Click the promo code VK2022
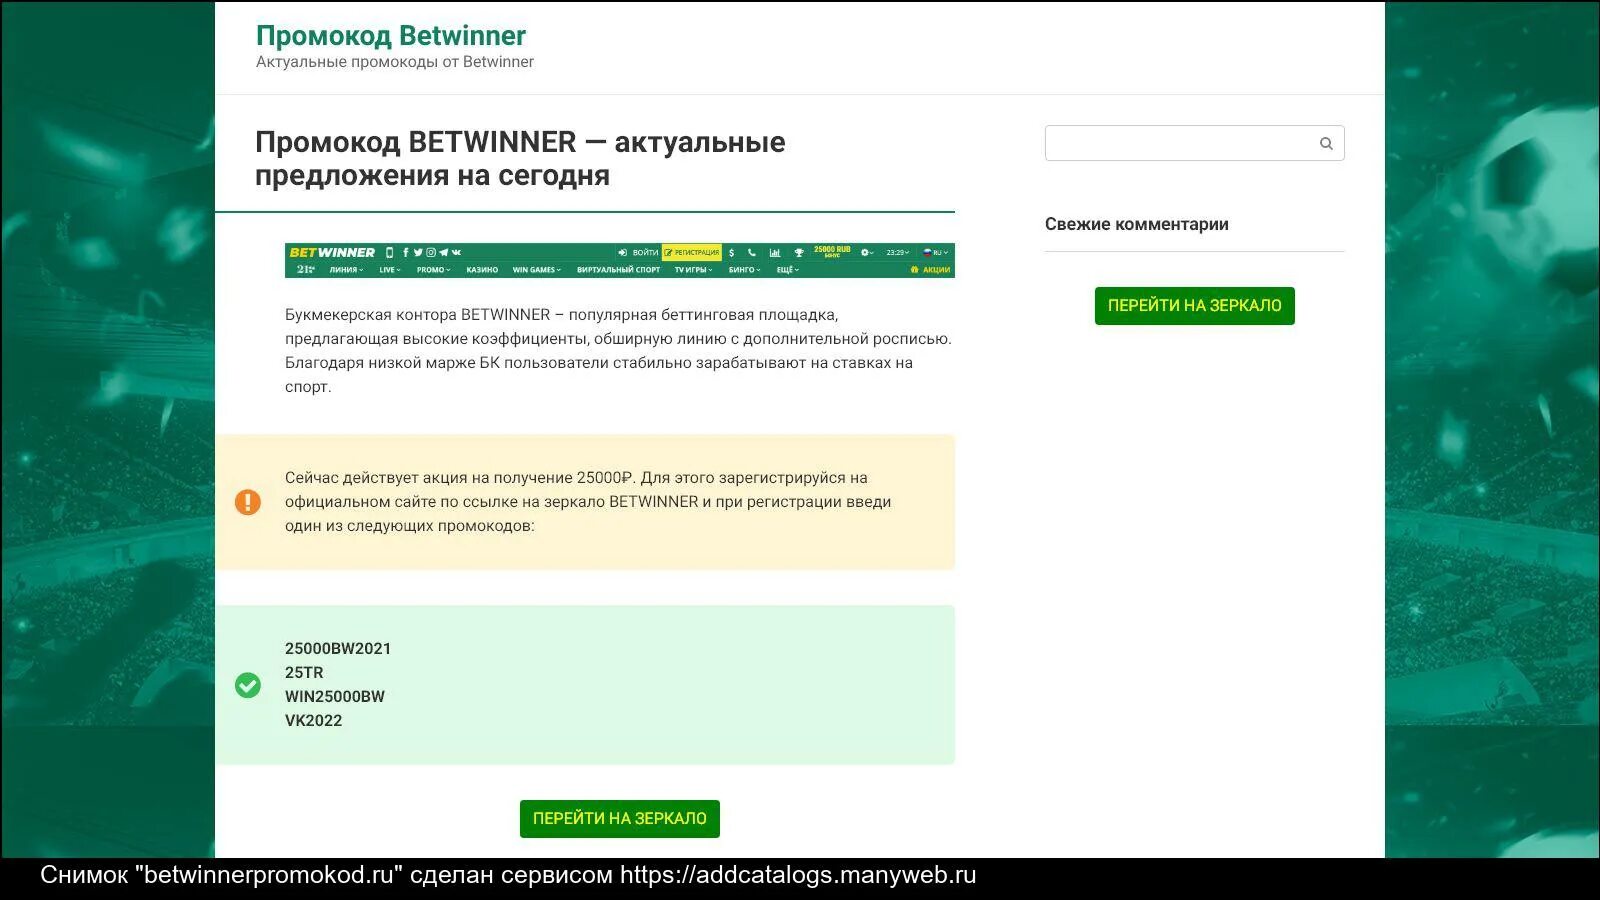The width and height of the screenshot is (1600, 900). [x=314, y=720]
